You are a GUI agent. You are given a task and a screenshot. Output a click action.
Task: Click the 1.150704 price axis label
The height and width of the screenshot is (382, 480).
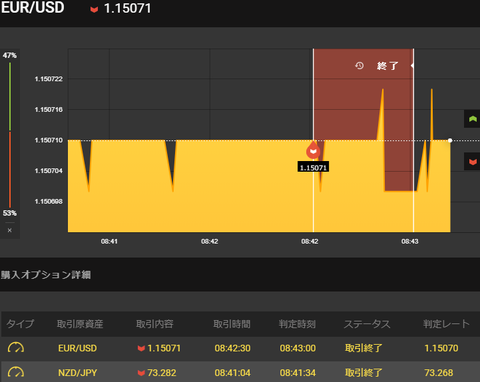click(49, 171)
